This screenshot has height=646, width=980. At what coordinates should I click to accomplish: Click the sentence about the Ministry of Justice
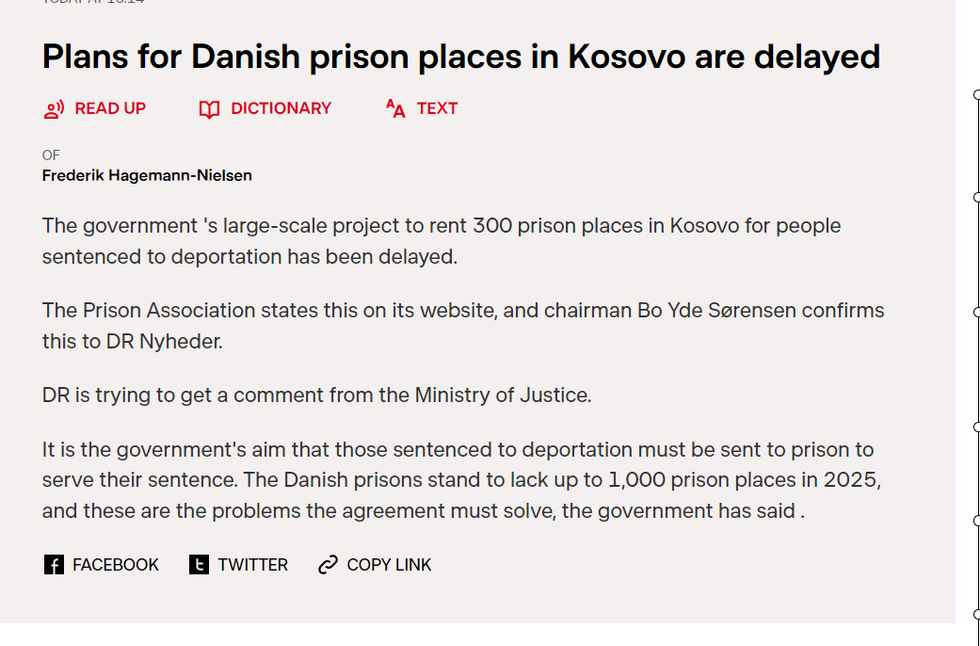[317, 395]
